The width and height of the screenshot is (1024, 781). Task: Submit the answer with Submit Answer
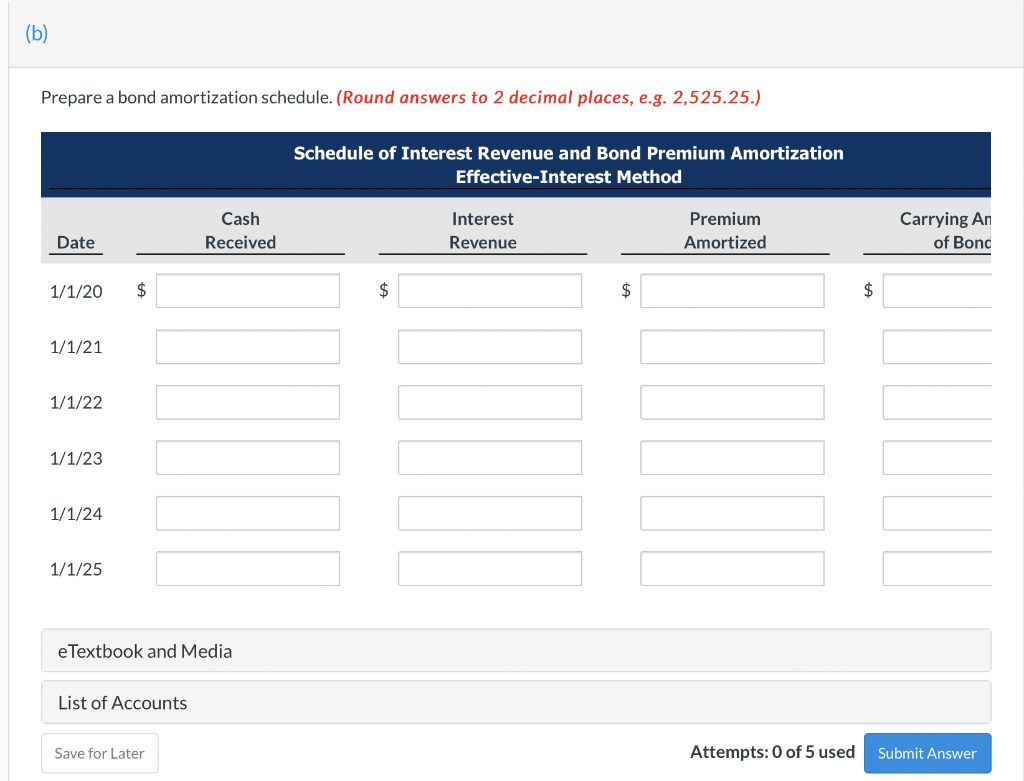927,753
